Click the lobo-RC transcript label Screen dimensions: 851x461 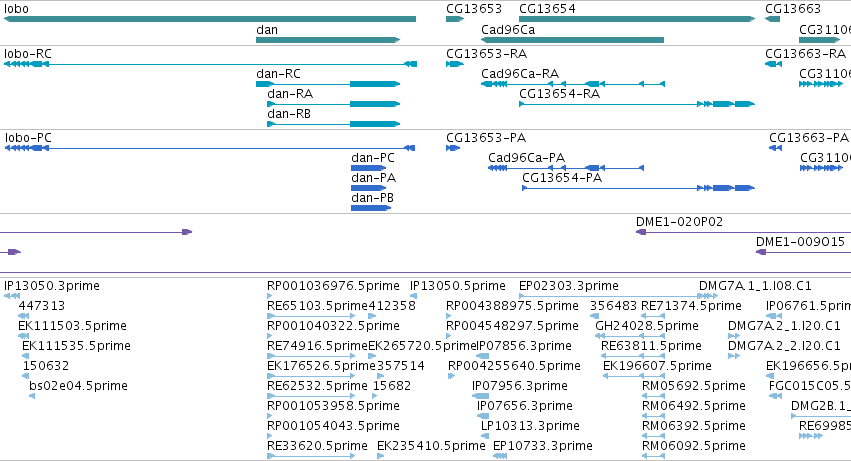(28, 54)
